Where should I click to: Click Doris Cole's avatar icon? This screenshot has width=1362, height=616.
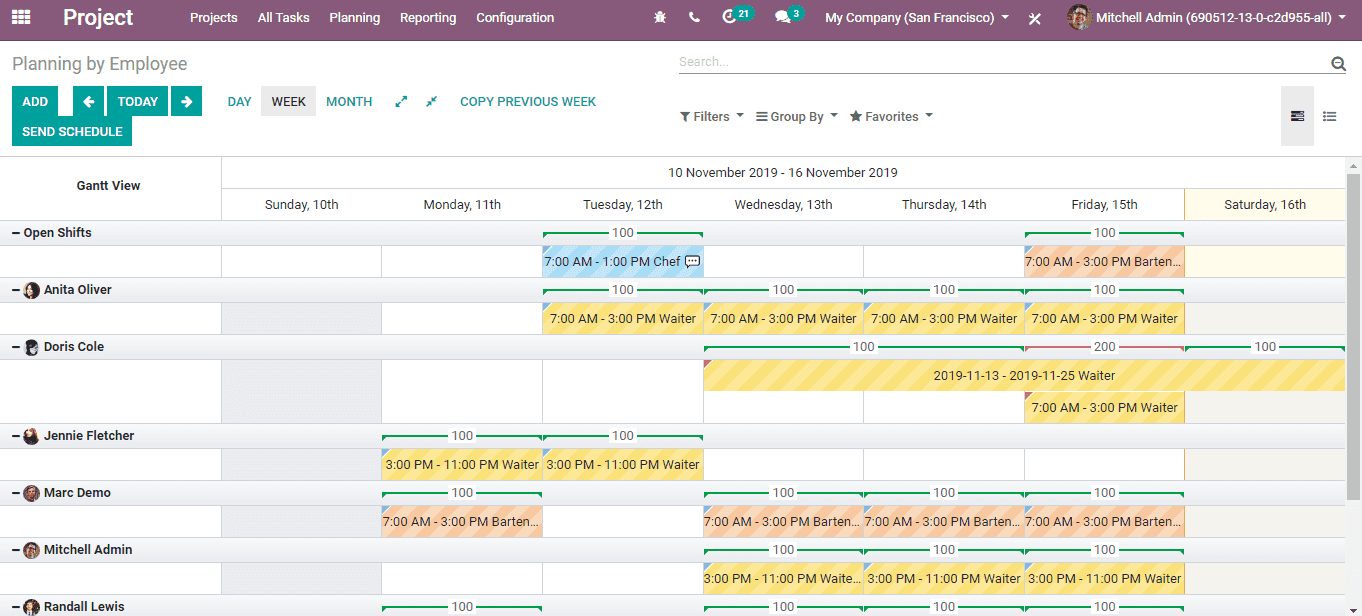[x=32, y=347]
